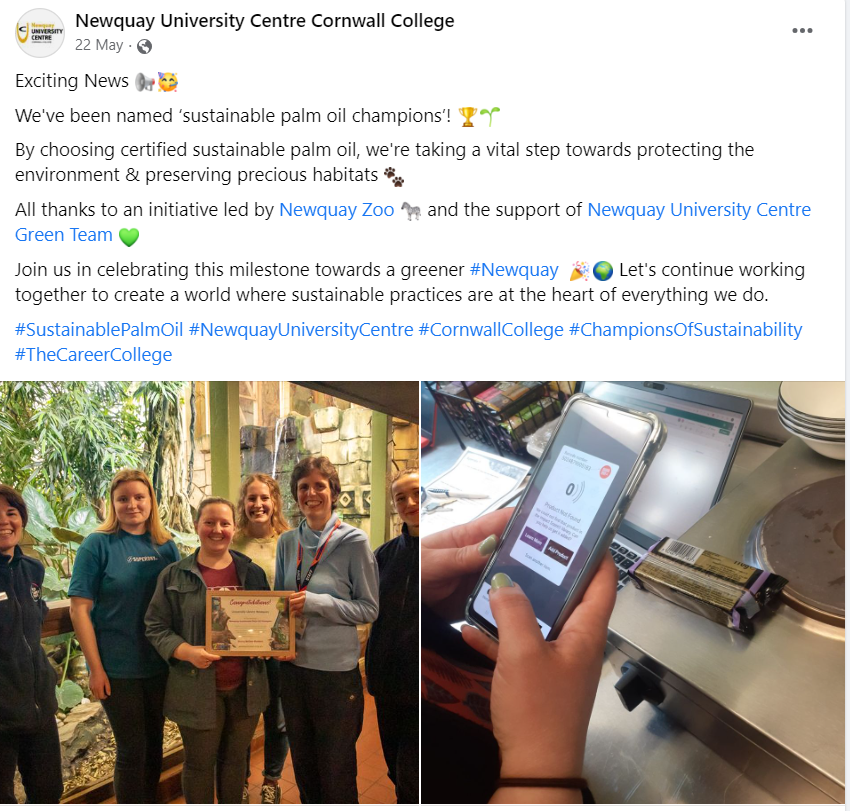Click the #Newquay hashtag
850x811 pixels.
coord(514,270)
